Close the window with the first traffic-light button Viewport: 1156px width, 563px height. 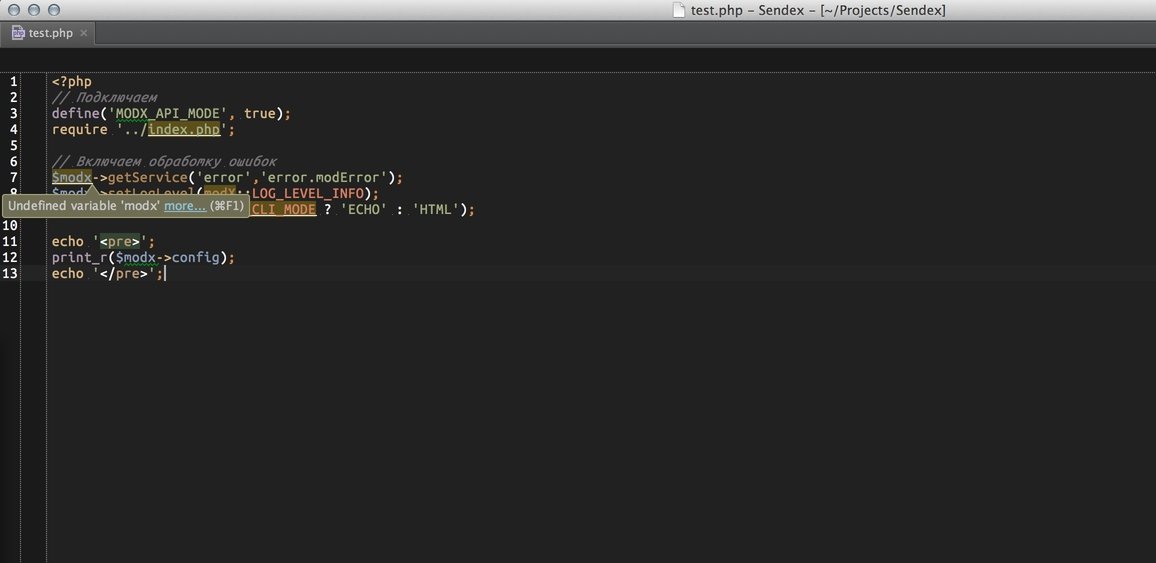coord(13,10)
